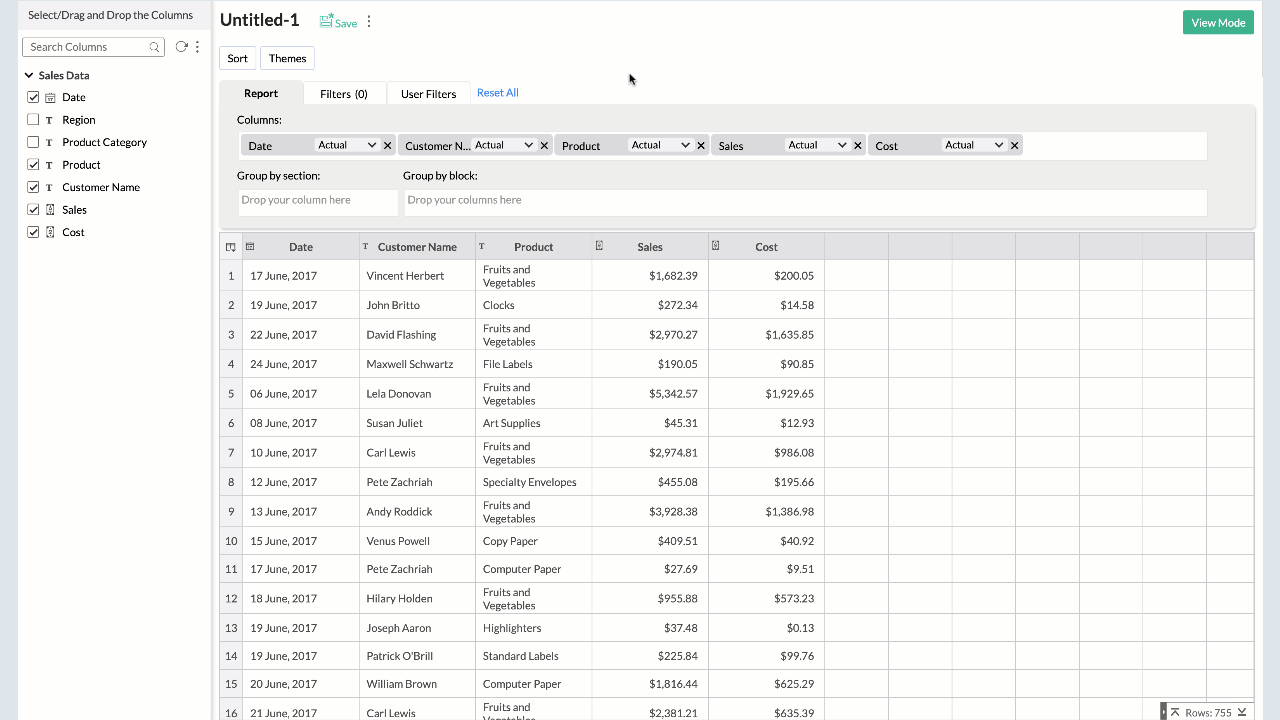Click the magnifier icon in Search Columns box

154,46
